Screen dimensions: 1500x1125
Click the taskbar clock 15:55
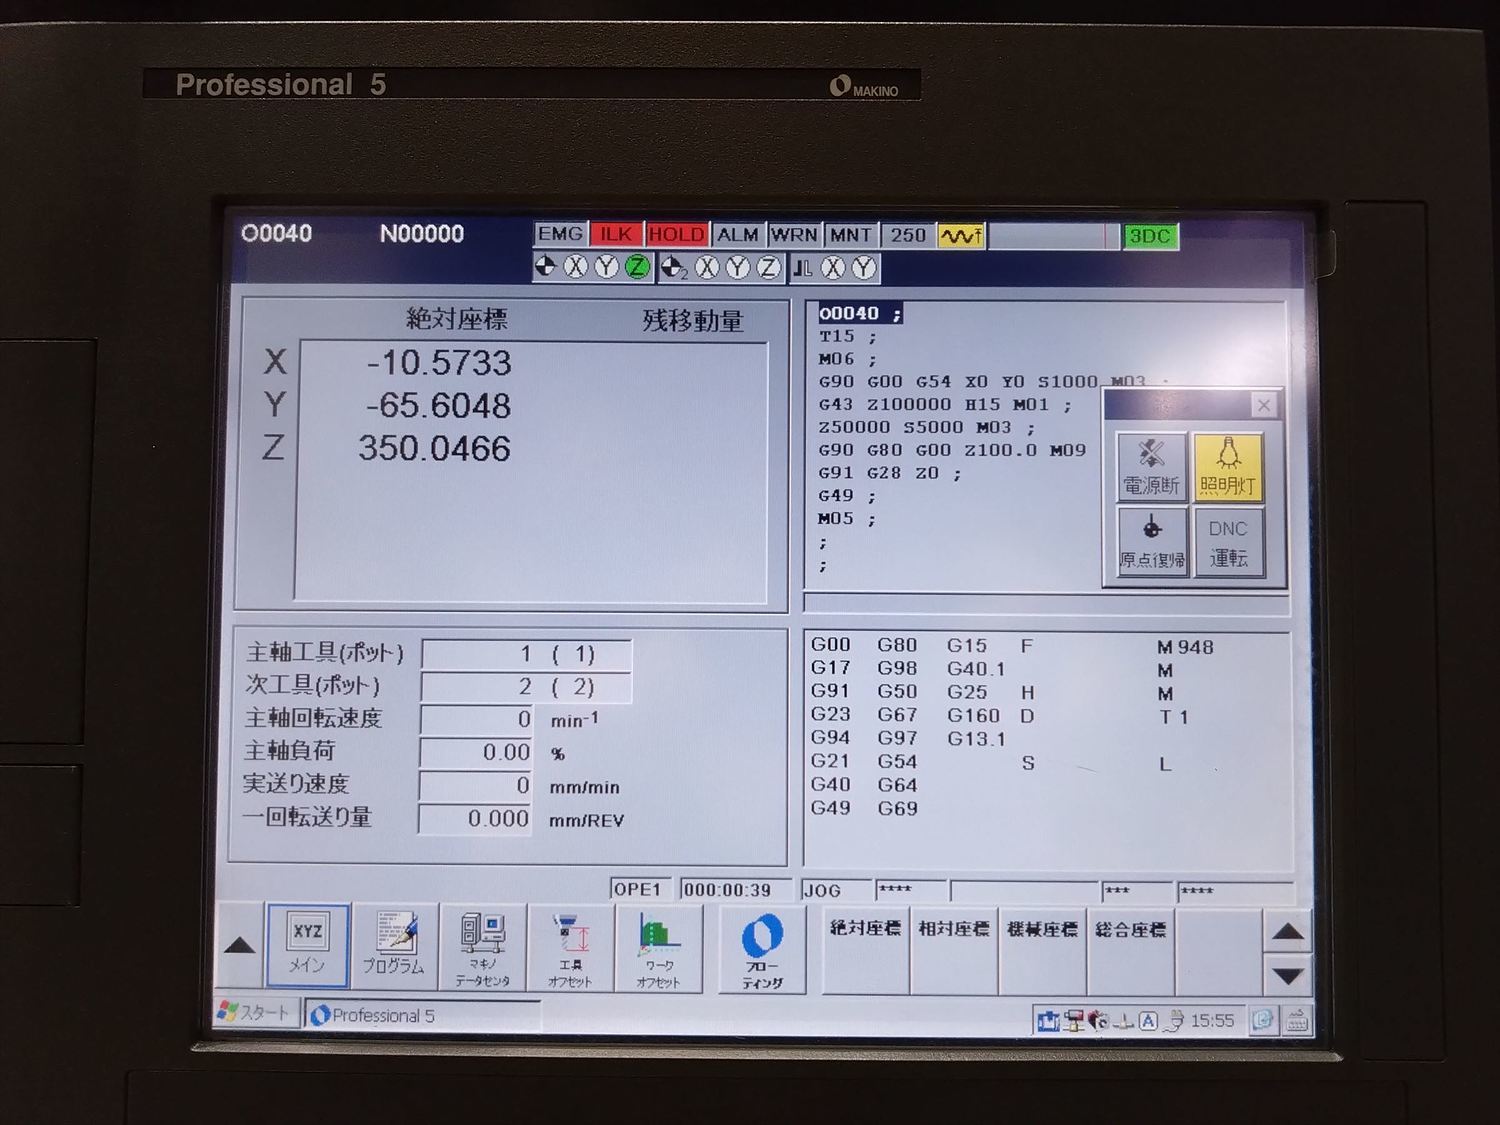click(1212, 1020)
